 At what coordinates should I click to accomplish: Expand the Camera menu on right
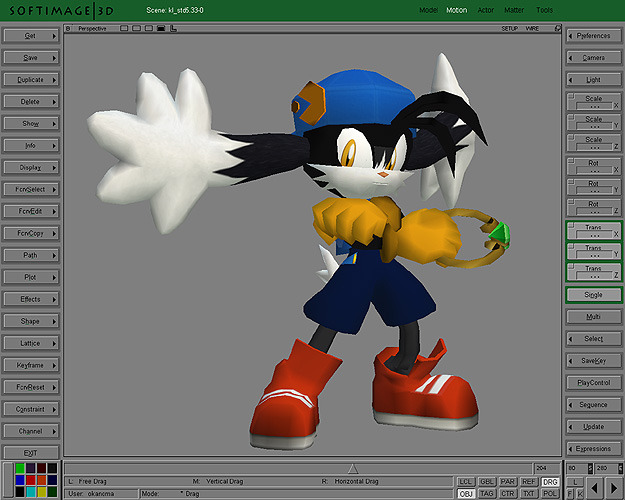593,58
